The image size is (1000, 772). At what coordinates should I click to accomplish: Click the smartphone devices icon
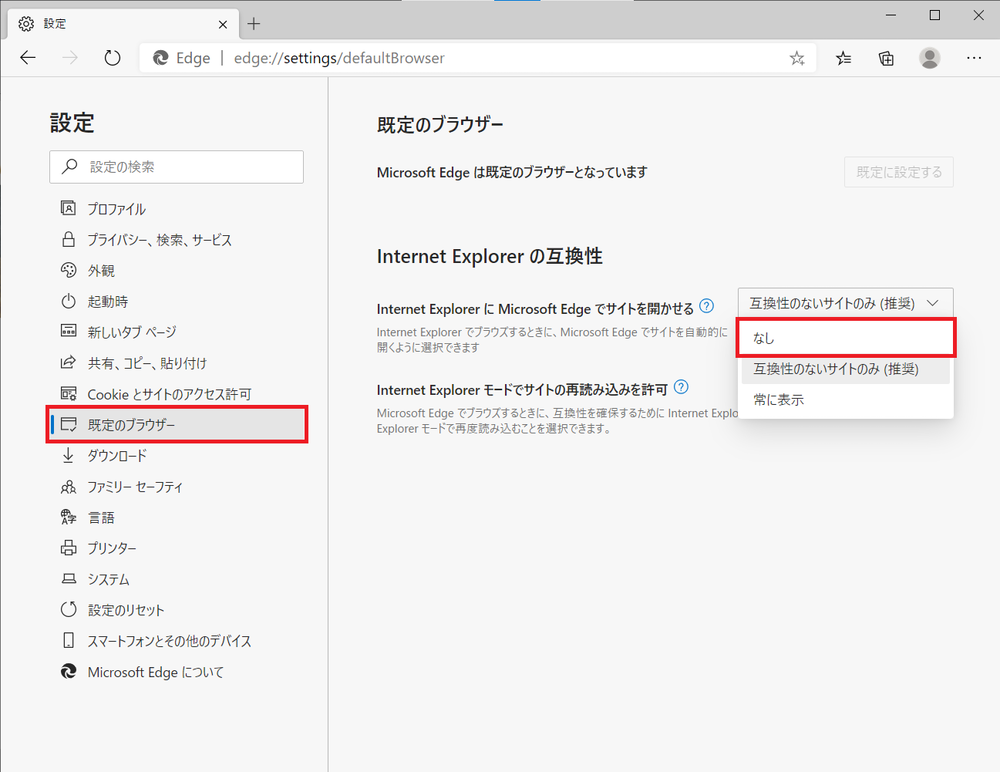[68, 640]
